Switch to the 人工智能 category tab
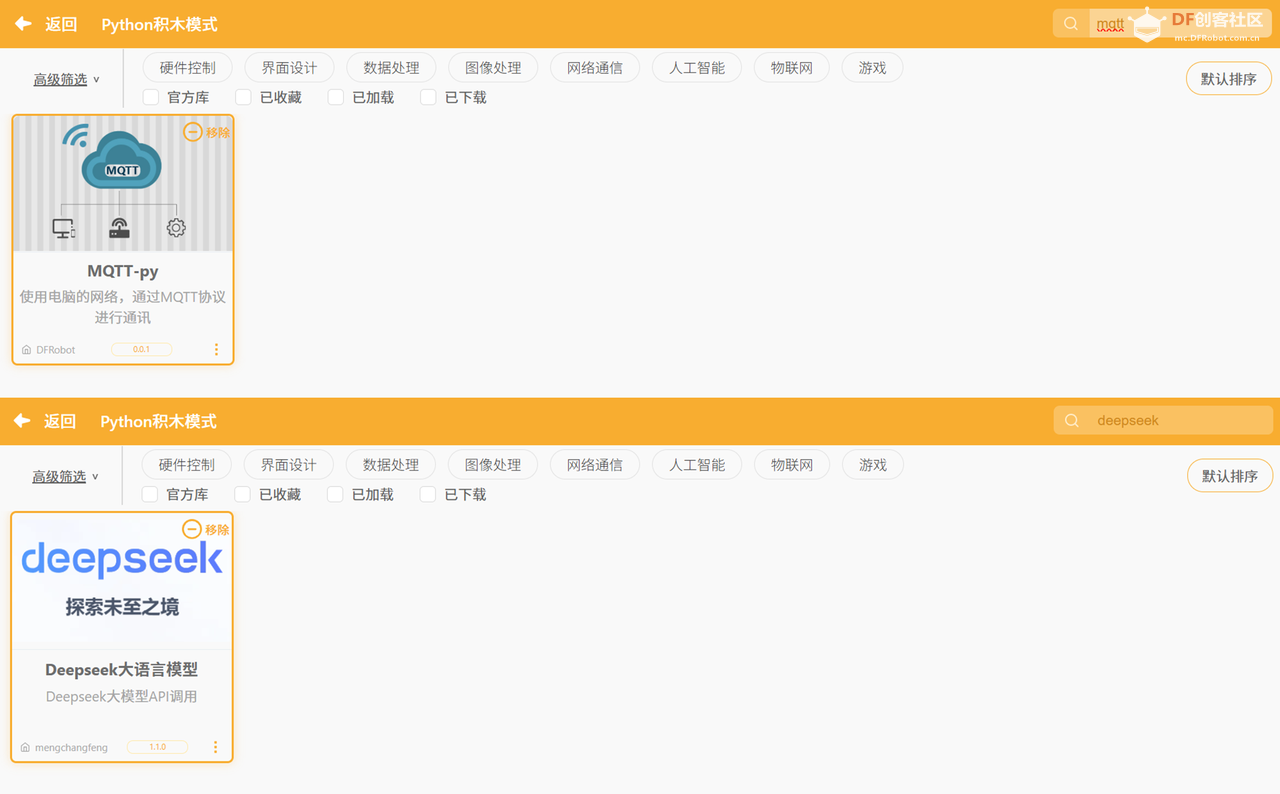 click(x=696, y=67)
